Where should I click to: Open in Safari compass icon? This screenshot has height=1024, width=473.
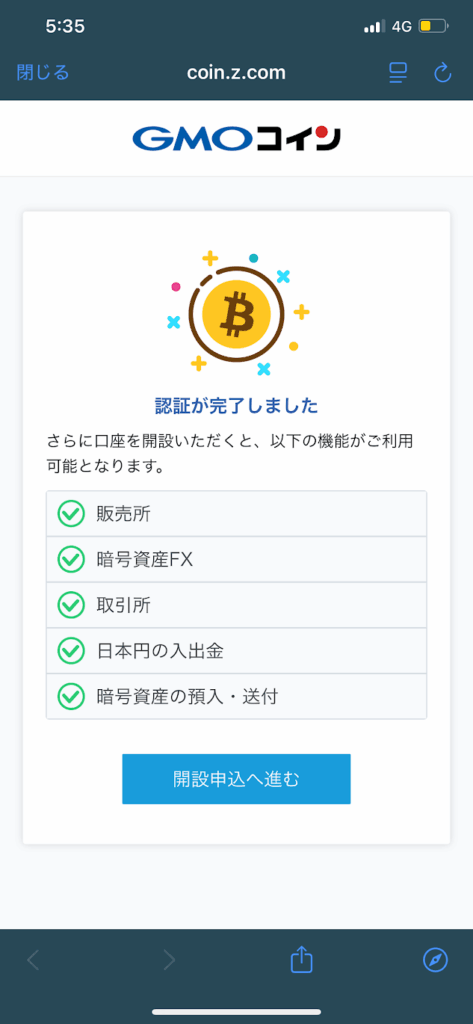tap(435, 959)
